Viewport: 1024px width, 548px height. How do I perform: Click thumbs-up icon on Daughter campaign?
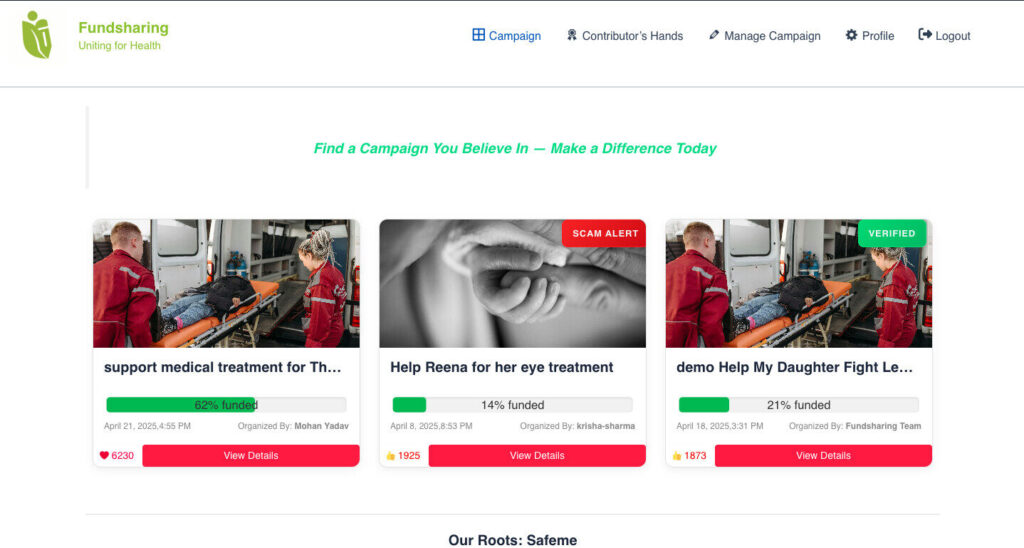(677, 456)
